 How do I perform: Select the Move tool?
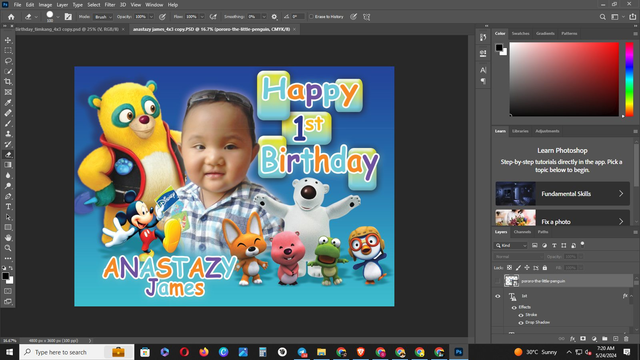[x=8, y=40]
